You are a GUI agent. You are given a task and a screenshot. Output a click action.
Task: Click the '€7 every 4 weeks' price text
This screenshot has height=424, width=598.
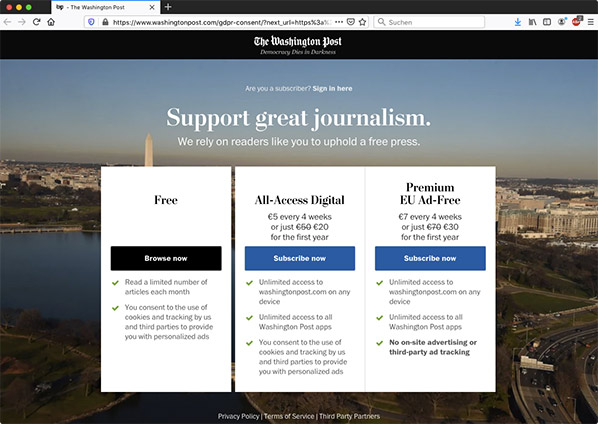430,217
